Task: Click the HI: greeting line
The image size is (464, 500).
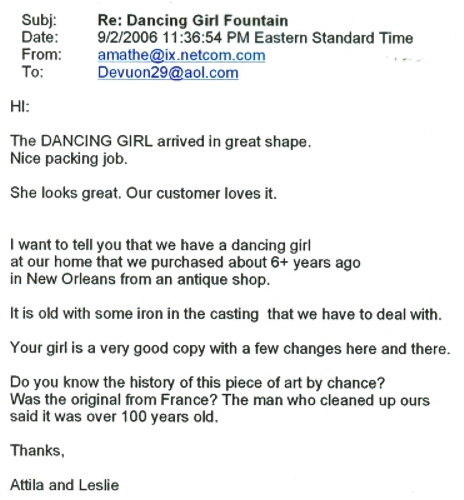Action: tap(20, 106)
